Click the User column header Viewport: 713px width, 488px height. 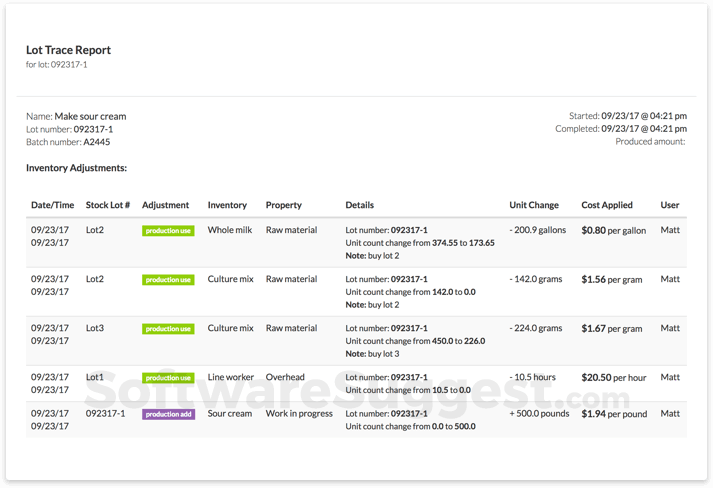point(670,205)
